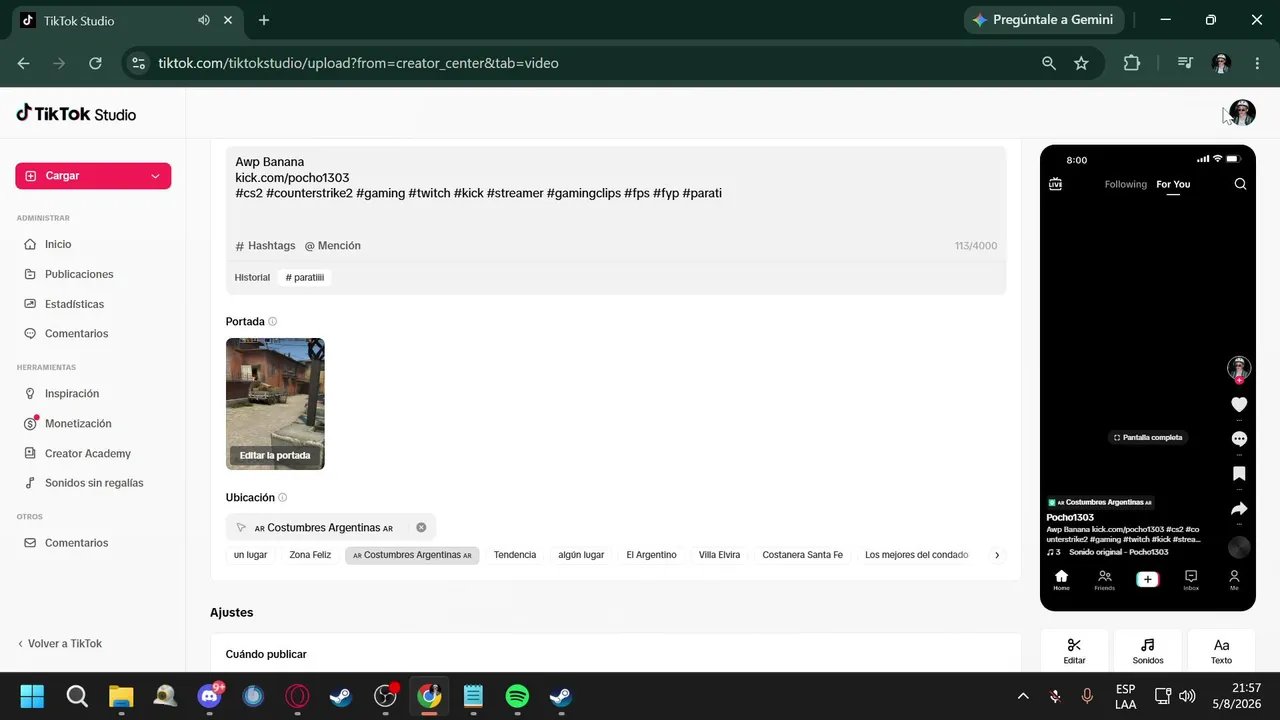Click the location field showing Costumbres Argentinas
The height and width of the screenshot is (720, 1280).
click(x=331, y=528)
